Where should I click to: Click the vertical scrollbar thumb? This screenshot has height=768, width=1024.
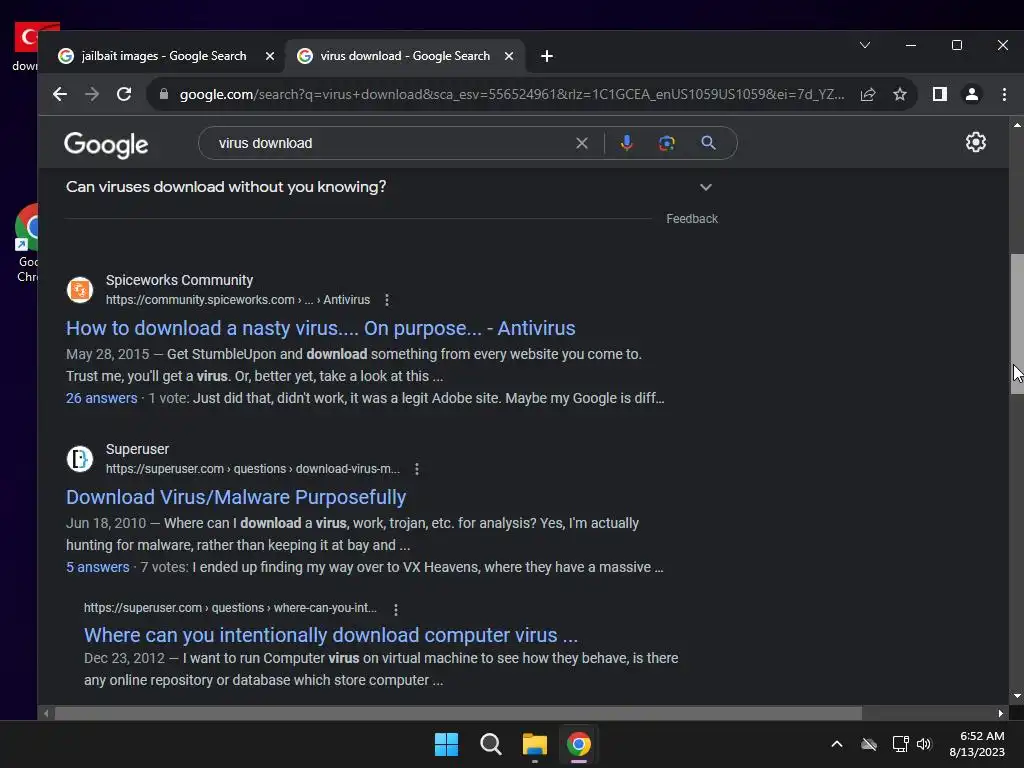click(x=1017, y=323)
